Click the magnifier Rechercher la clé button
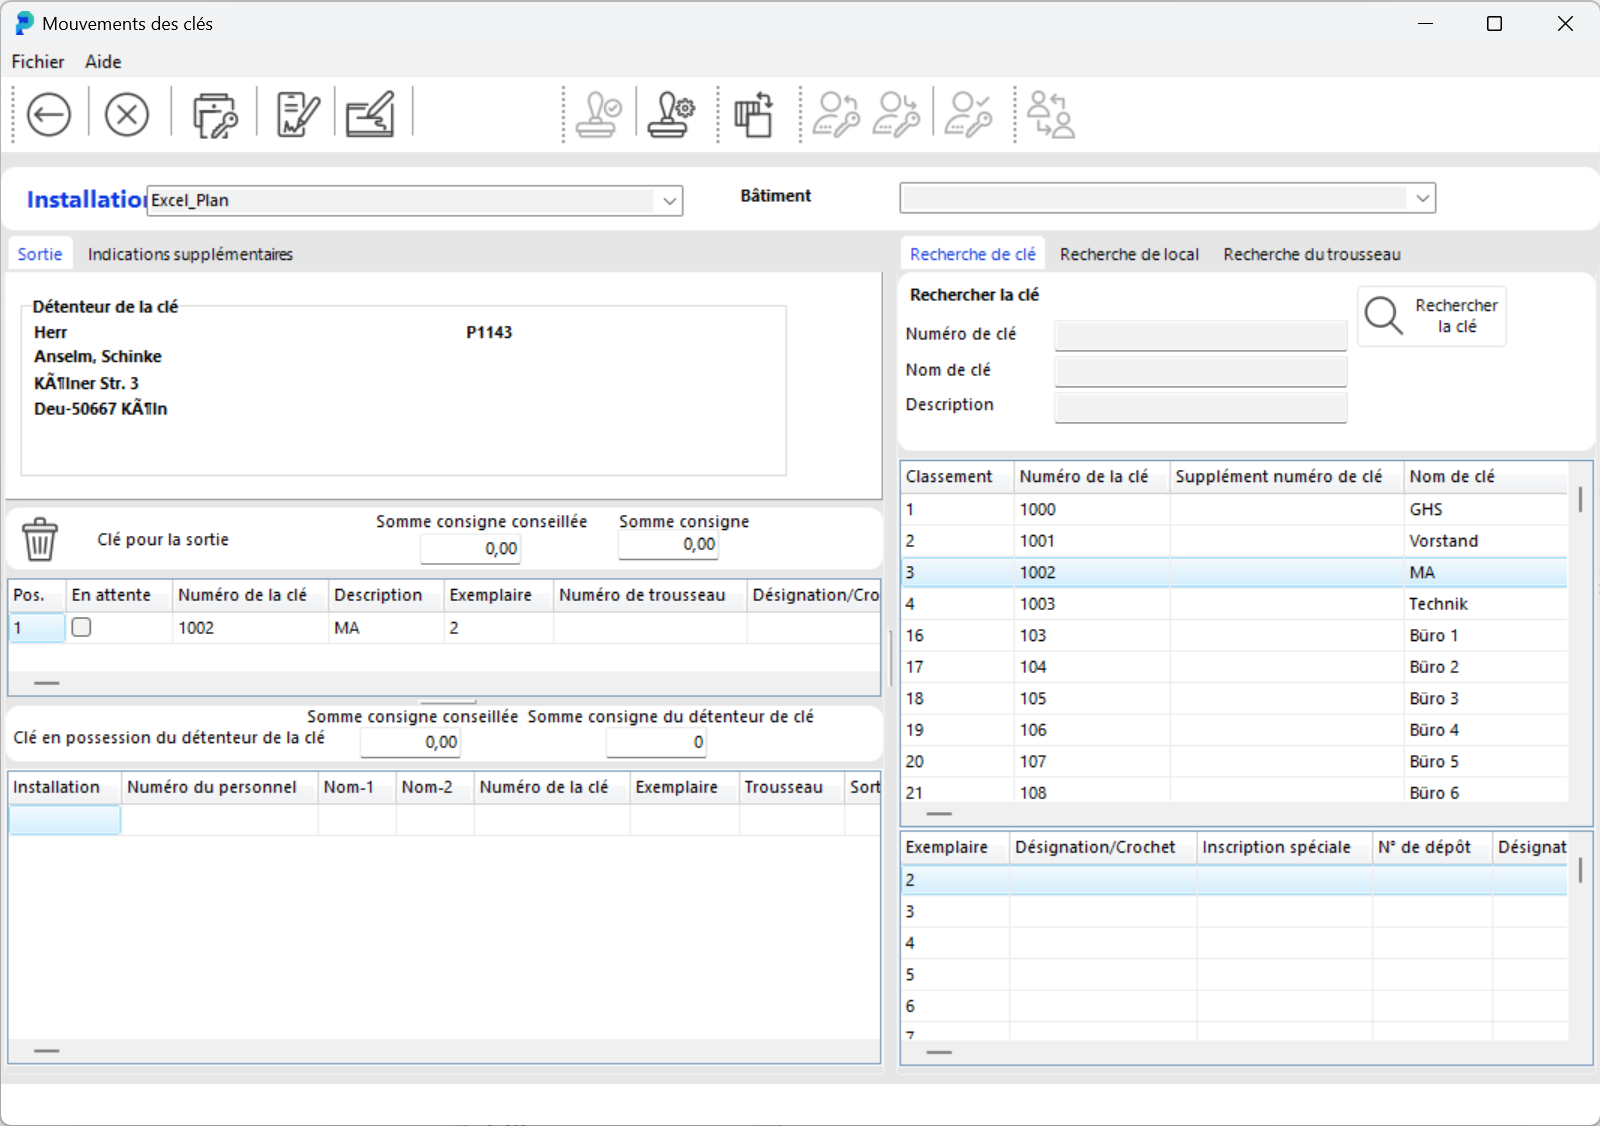This screenshot has width=1600, height=1126. tap(1431, 316)
